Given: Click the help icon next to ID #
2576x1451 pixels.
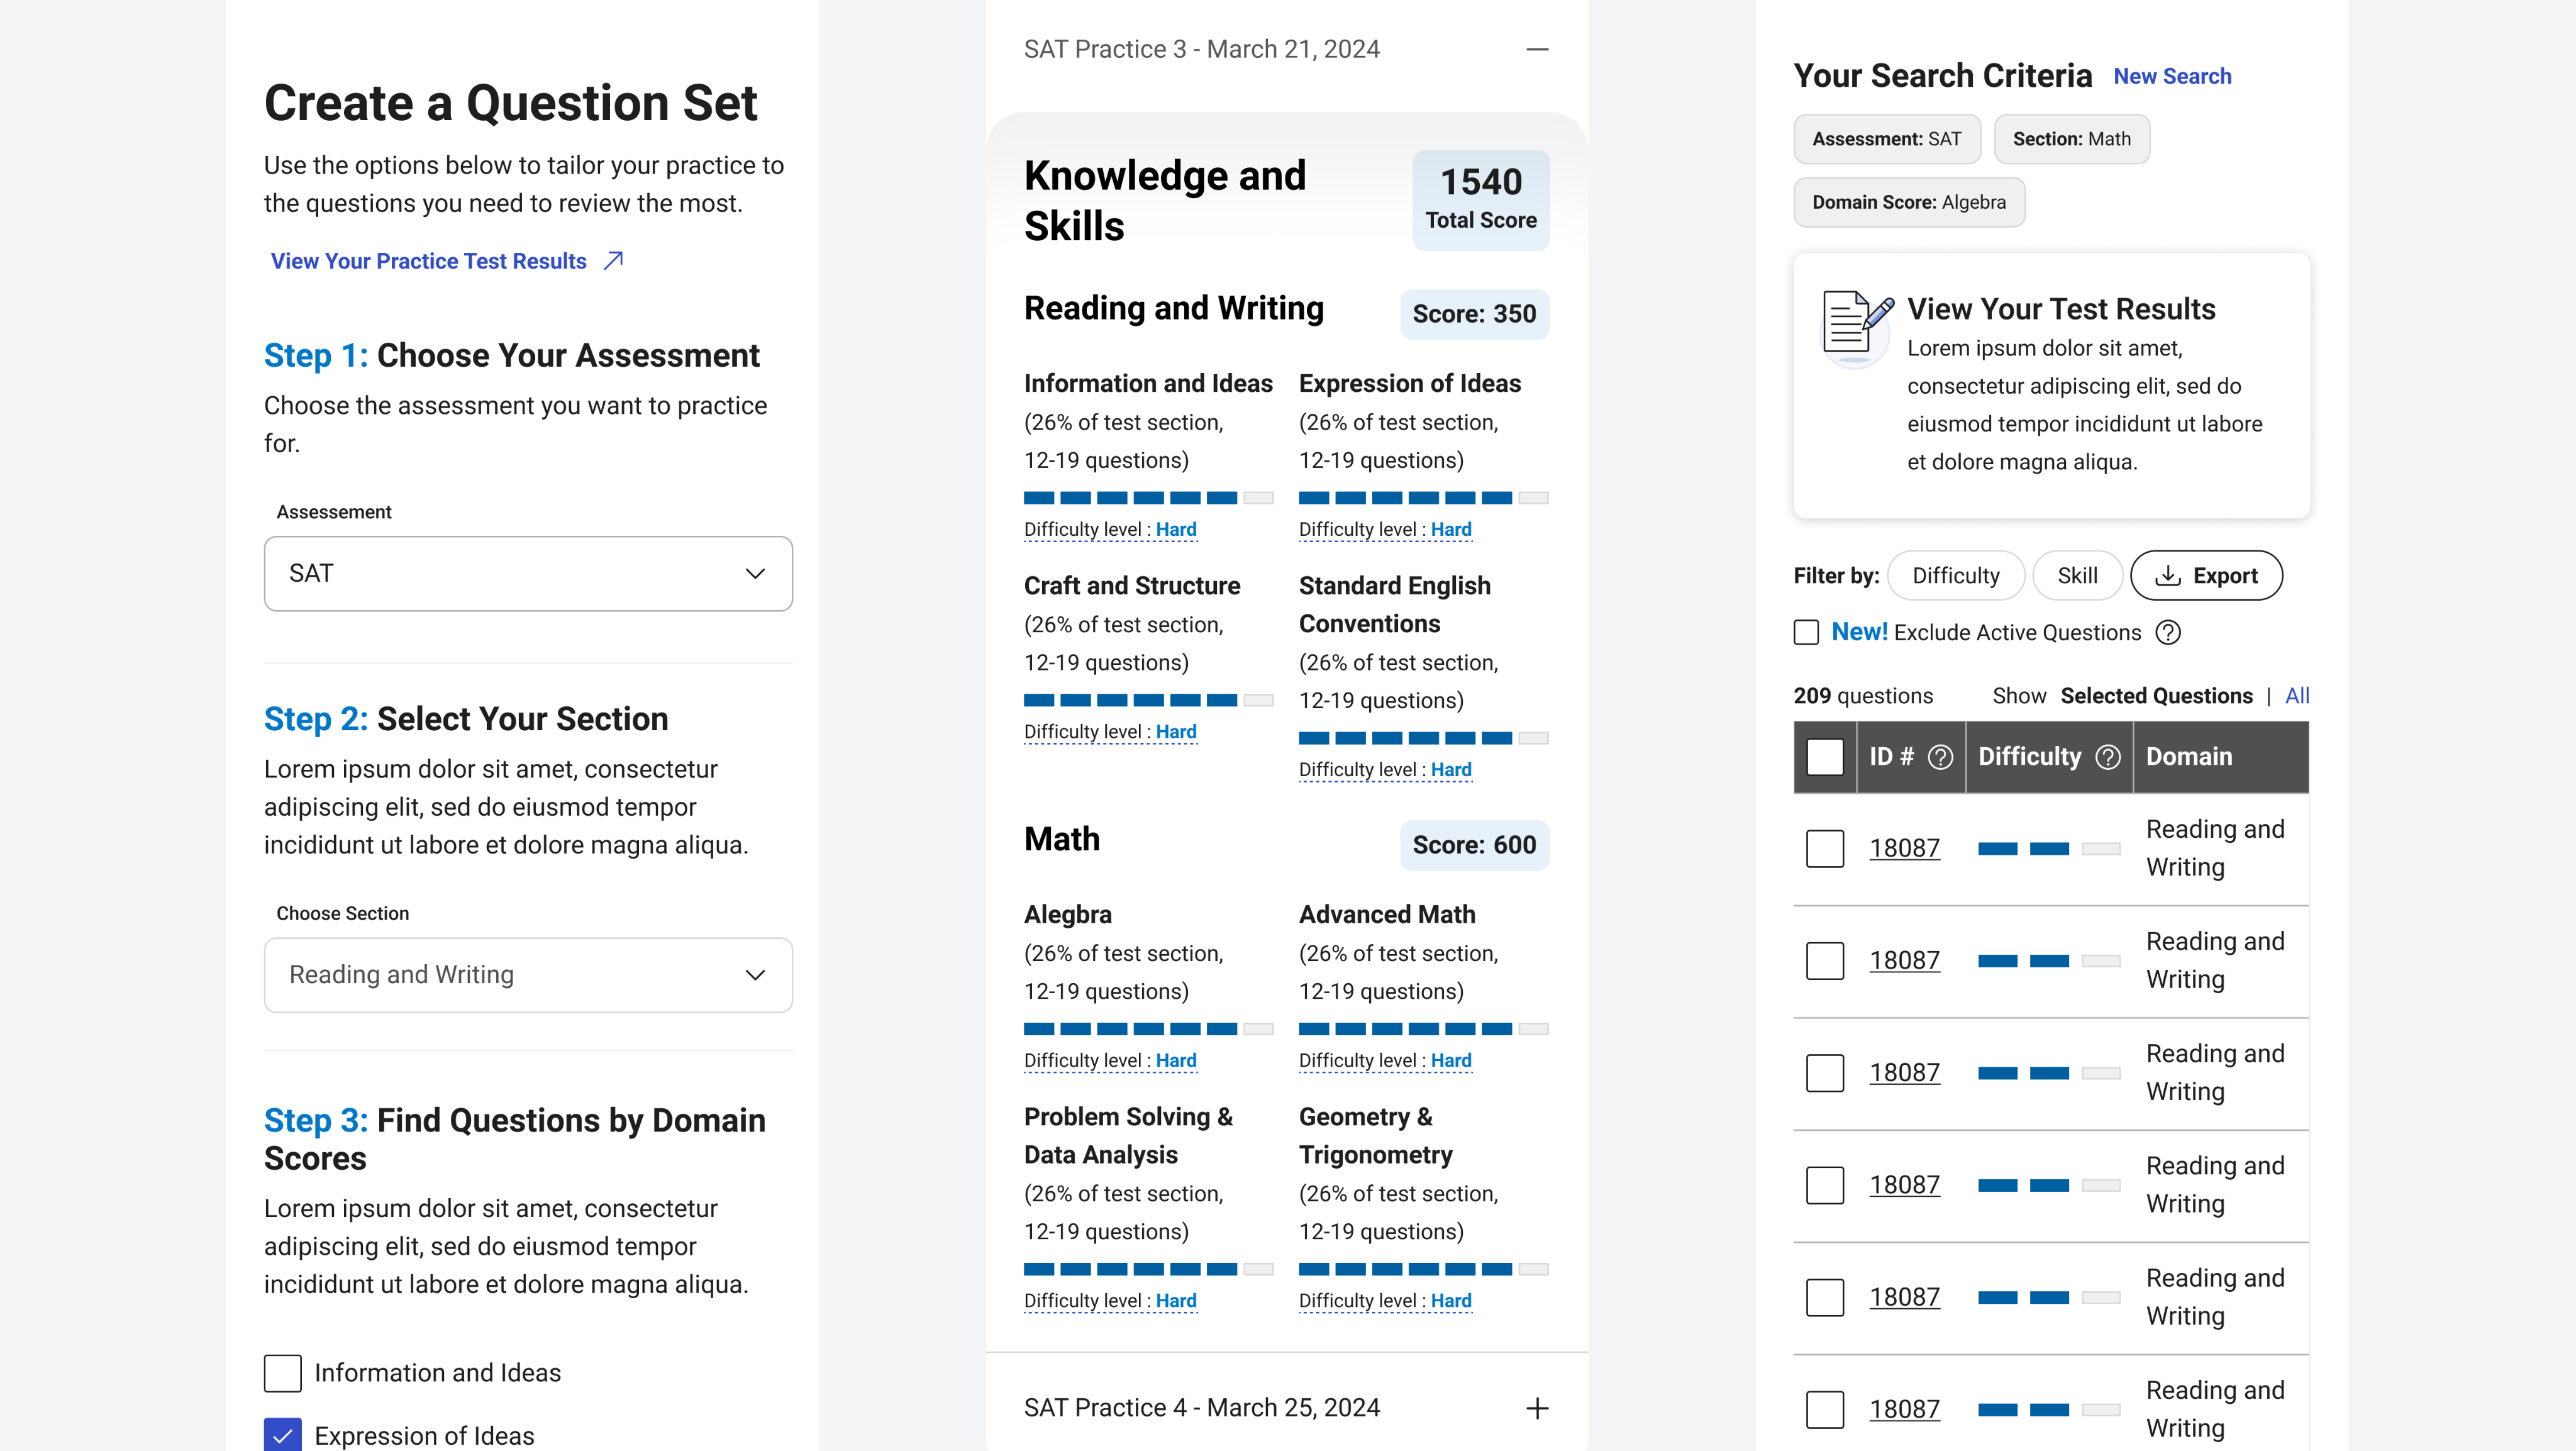Looking at the screenshot, I should 1940,757.
